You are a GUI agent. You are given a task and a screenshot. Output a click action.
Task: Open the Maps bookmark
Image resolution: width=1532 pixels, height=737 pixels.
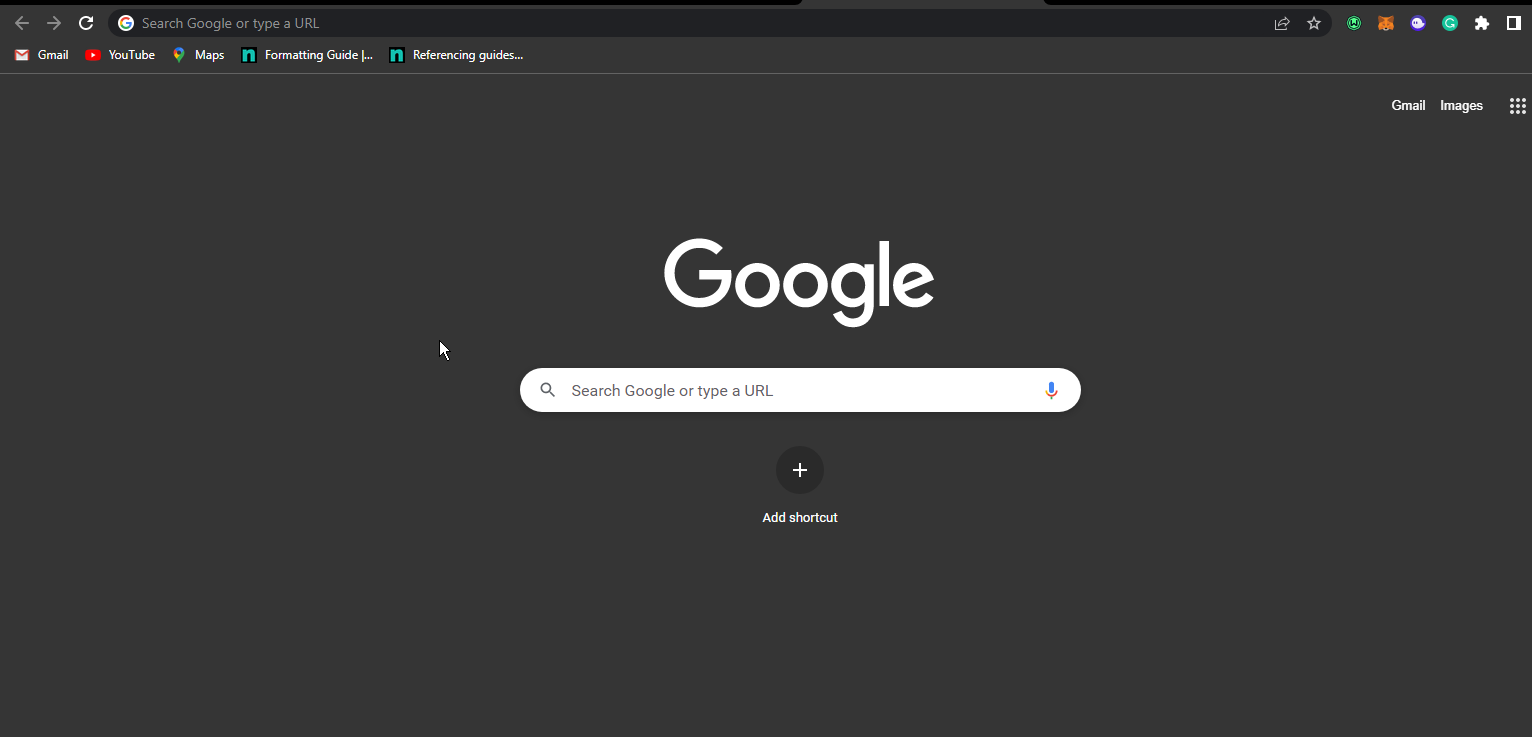tap(198, 55)
